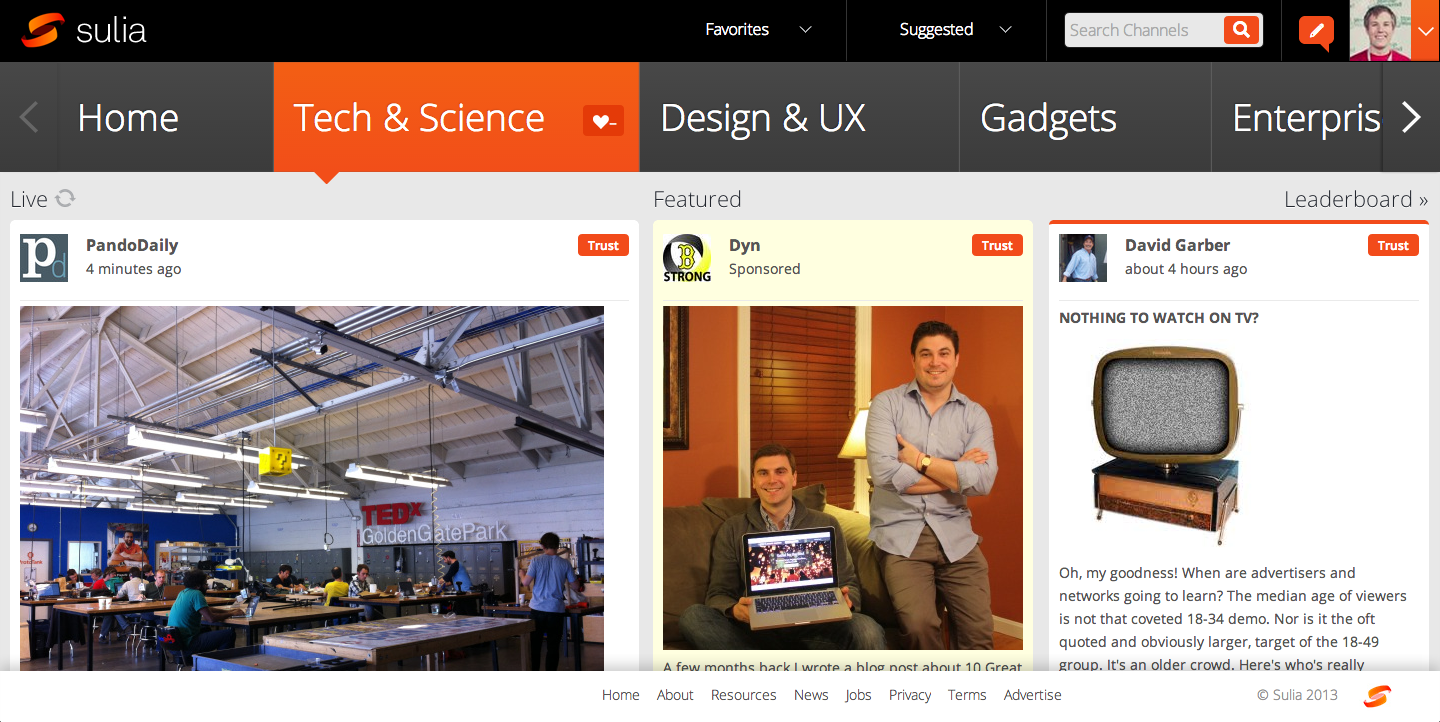1440x722 pixels.
Task: Open the PandoDaily author name
Action: 132,245
